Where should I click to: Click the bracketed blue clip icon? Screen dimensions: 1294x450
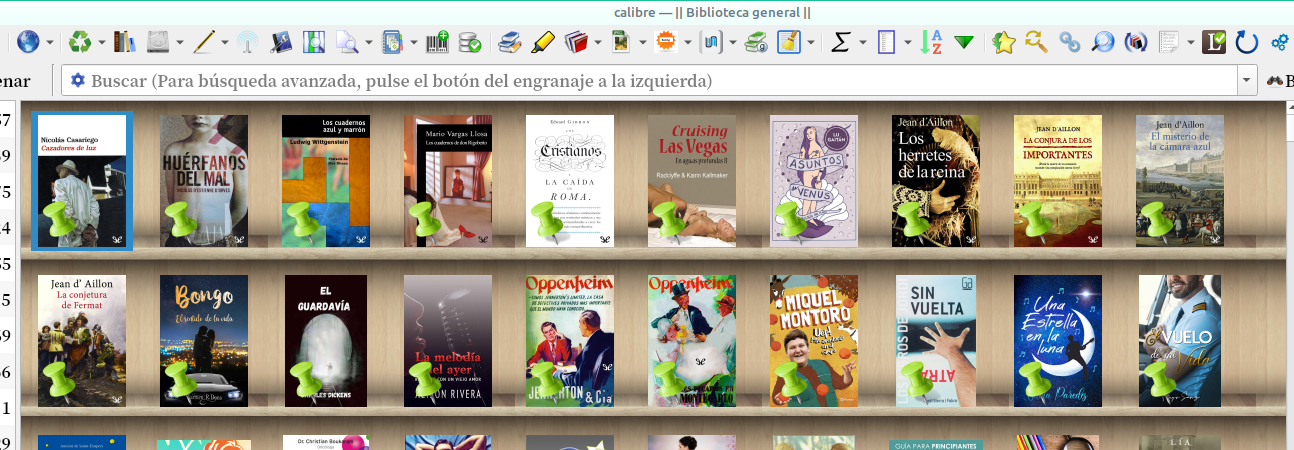click(711, 42)
